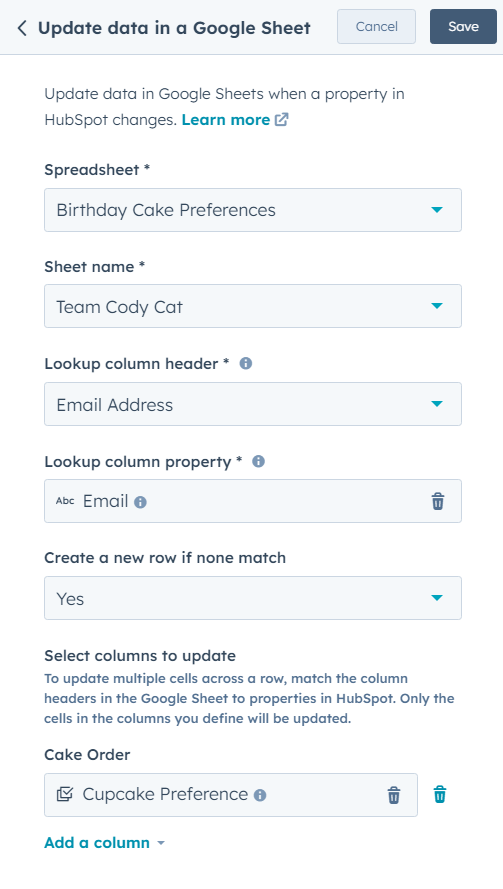Go back using the left chevron arrow

pyautogui.click(x=22, y=28)
